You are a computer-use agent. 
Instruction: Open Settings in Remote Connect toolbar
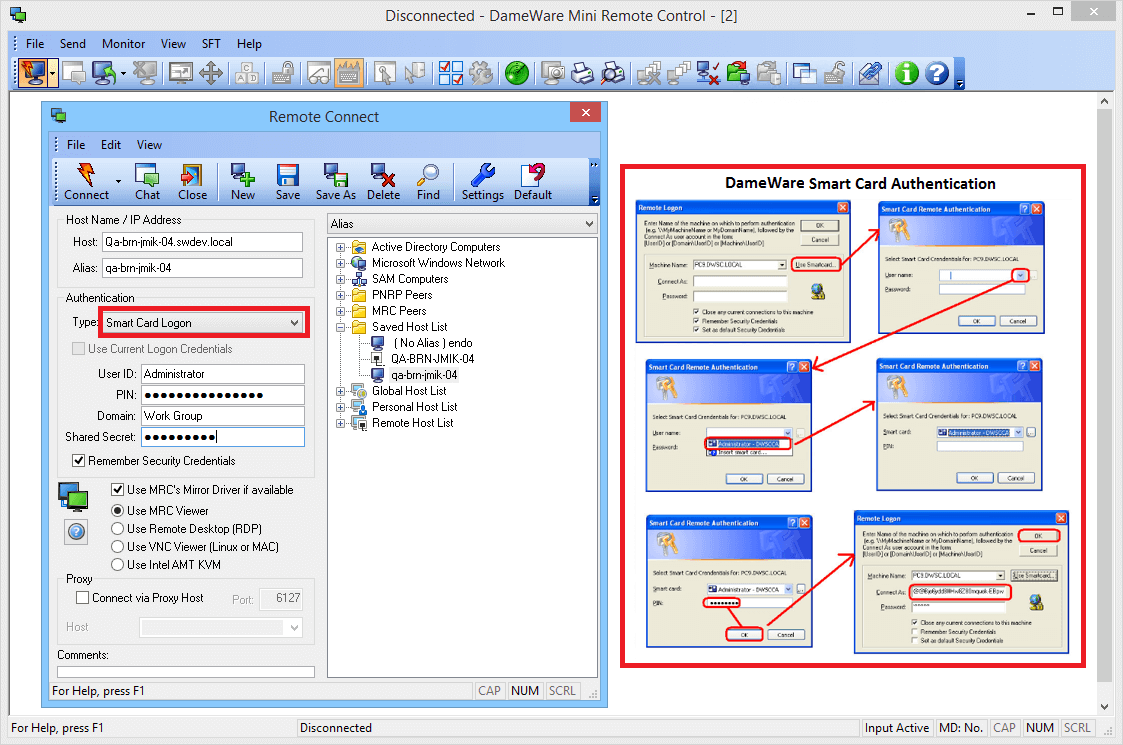[x=483, y=182]
